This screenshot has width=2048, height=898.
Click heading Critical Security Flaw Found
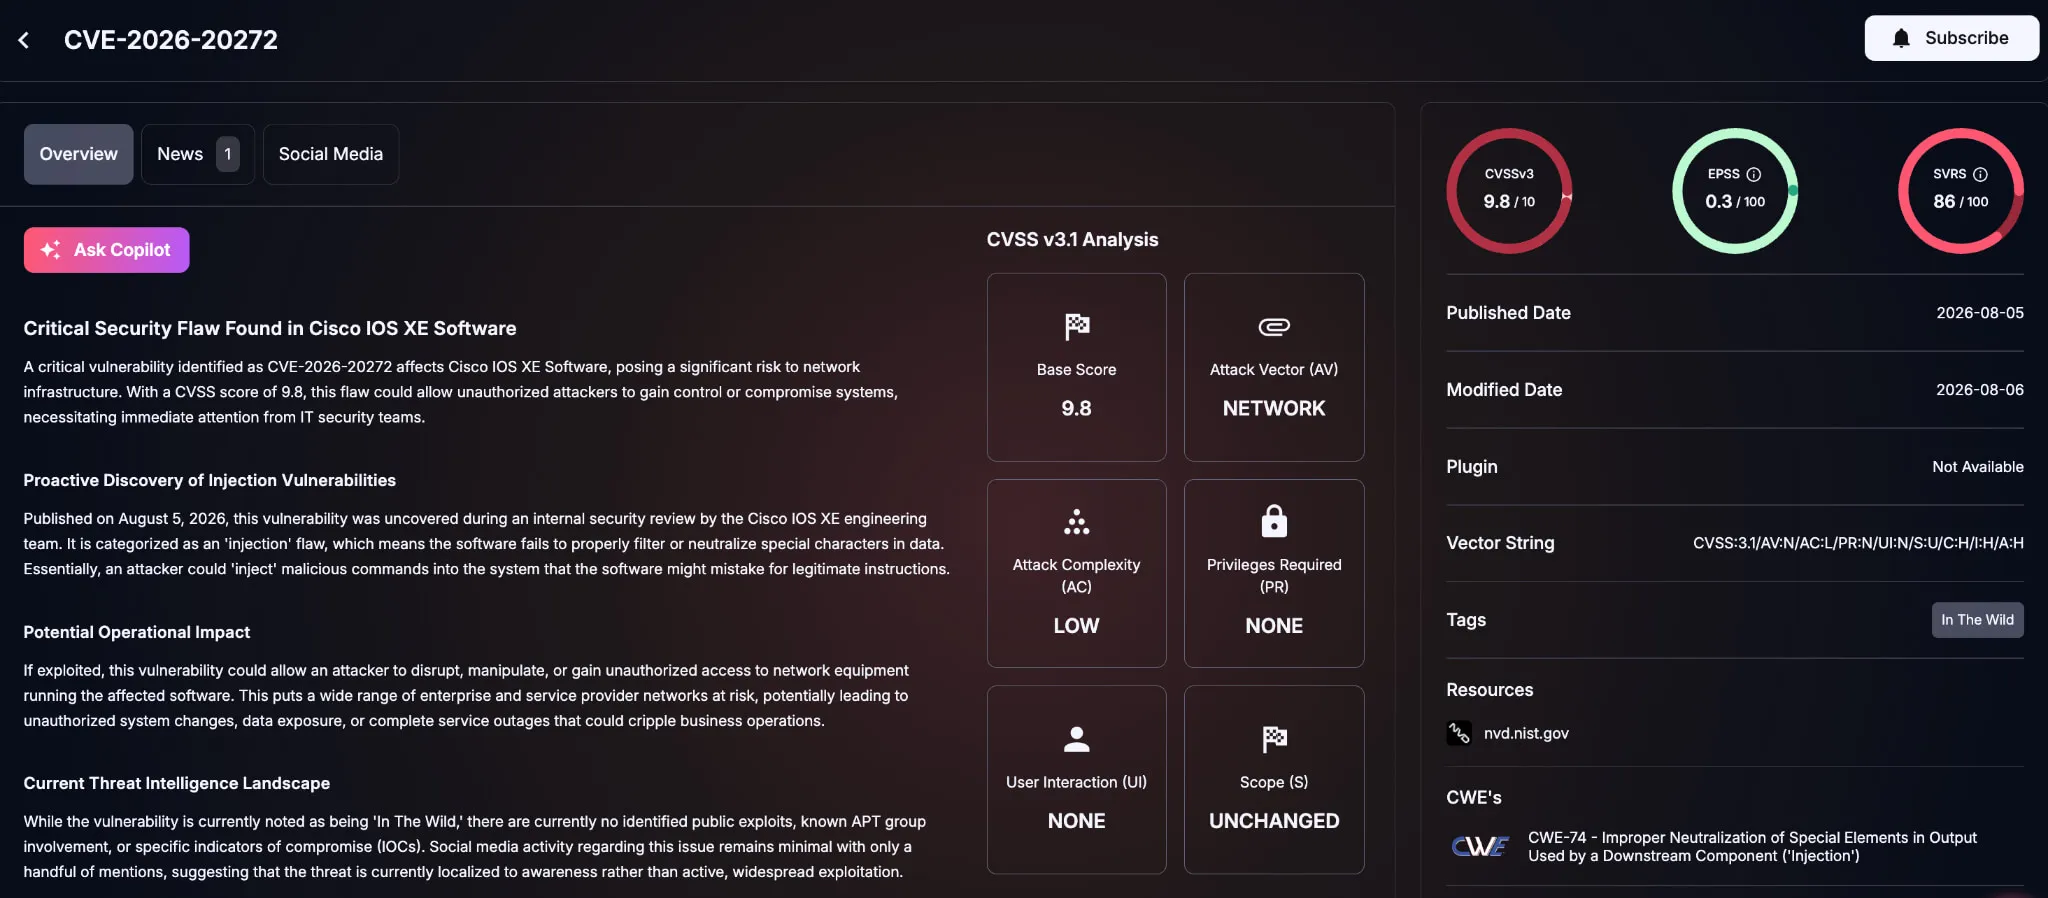tap(270, 328)
